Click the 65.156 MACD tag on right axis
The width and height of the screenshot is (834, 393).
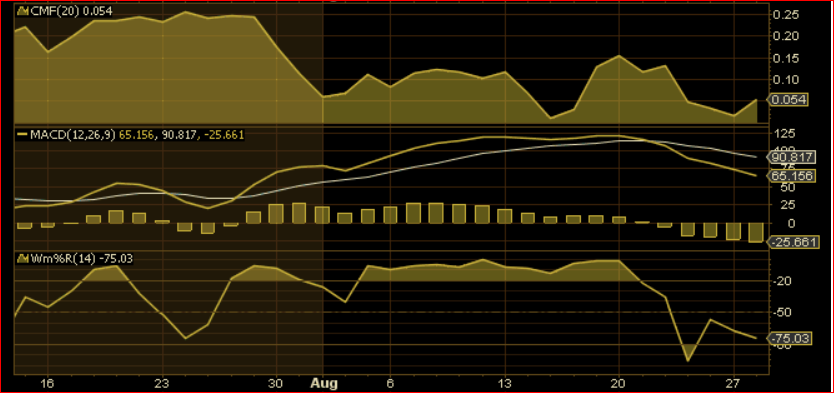point(790,175)
